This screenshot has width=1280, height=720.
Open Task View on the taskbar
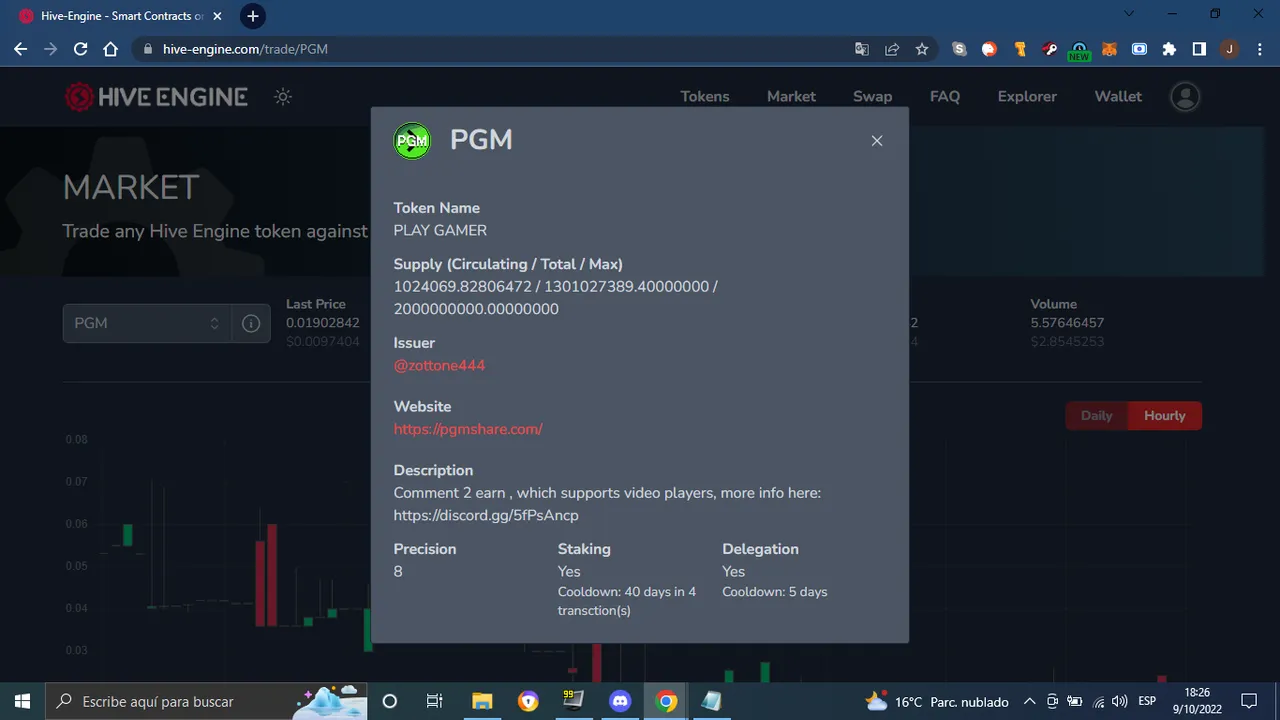(x=434, y=701)
